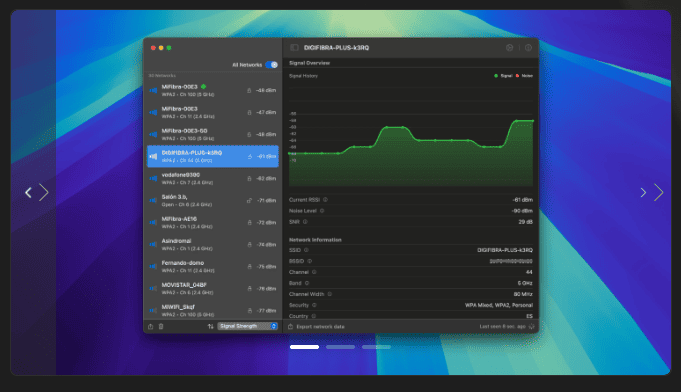Select the third carousel page indicator

pos(376,347)
